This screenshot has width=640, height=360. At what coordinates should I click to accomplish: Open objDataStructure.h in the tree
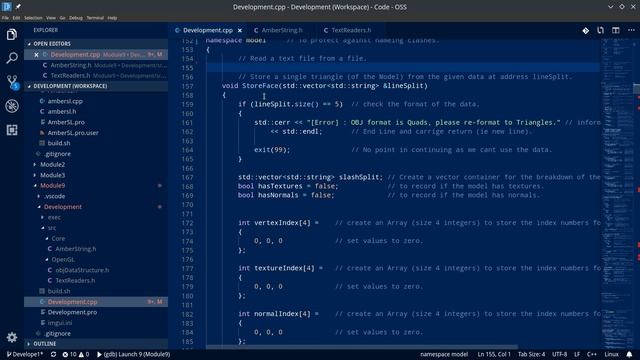pos(96,270)
